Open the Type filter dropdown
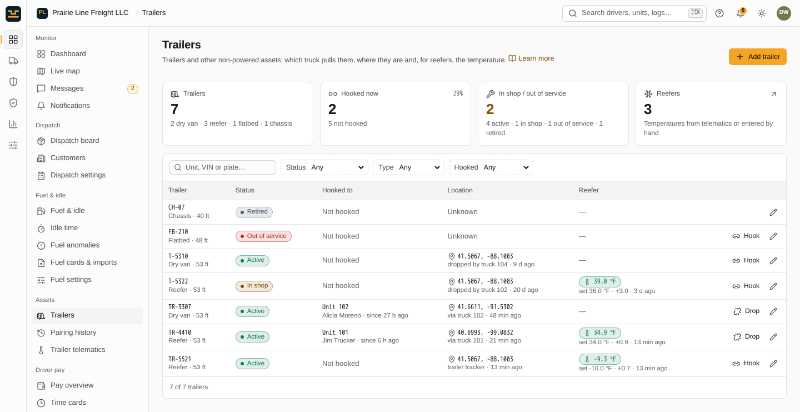The image size is (800, 412). (408, 167)
